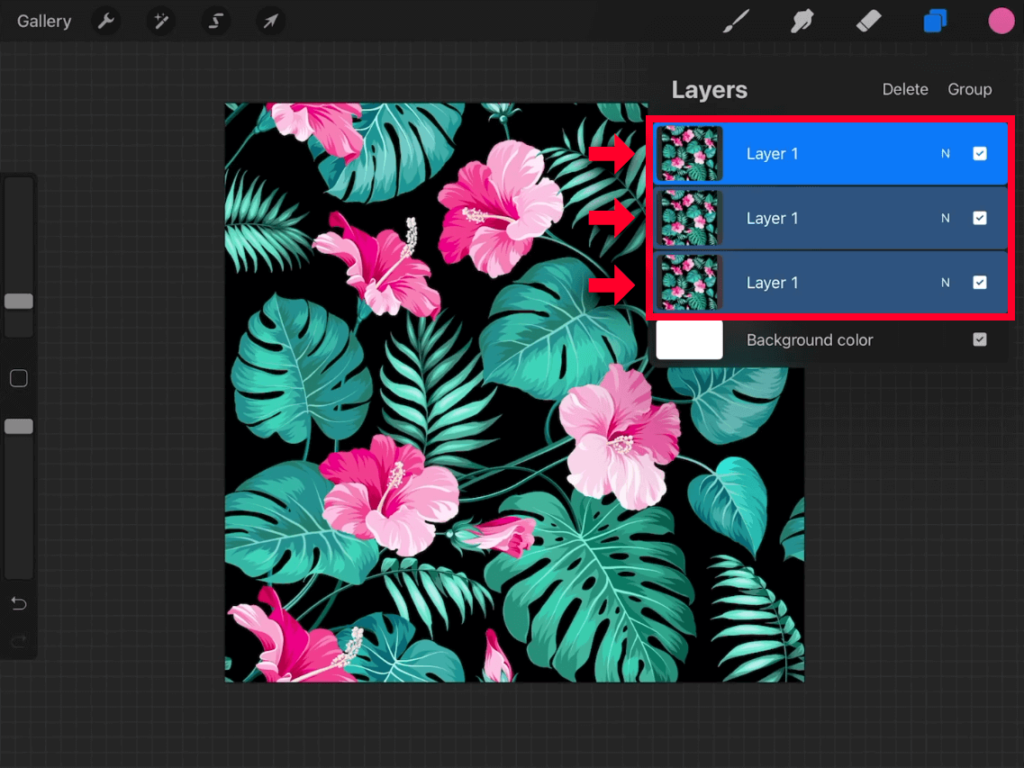Hide the middle Layer 1 layer
Image resolution: width=1024 pixels, height=768 pixels.
click(980, 218)
